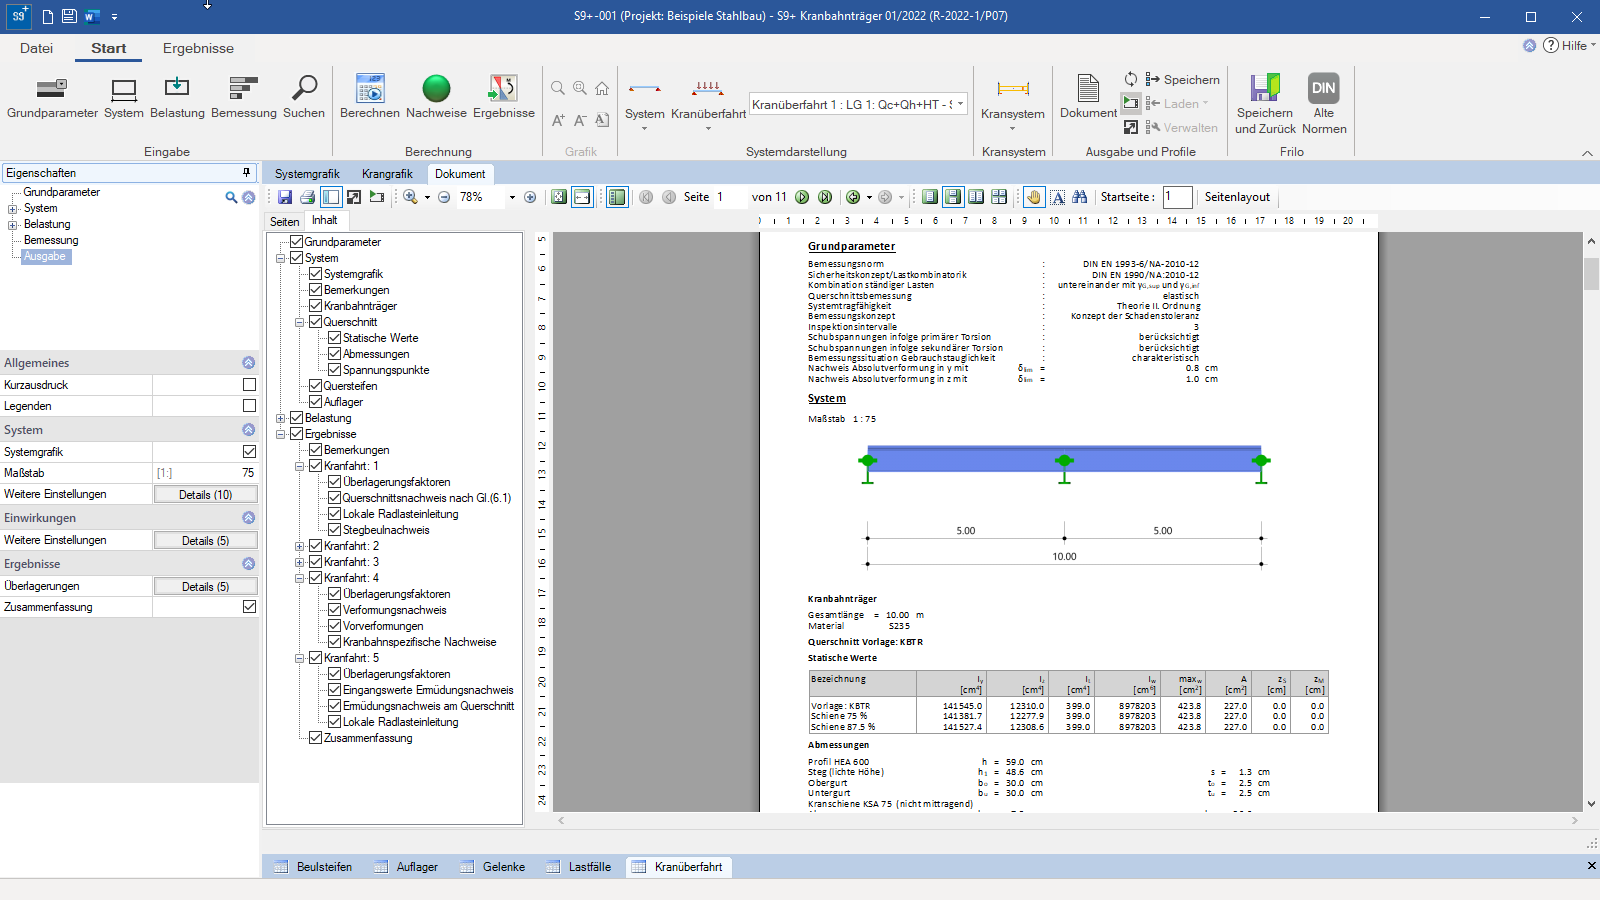Image resolution: width=1600 pixels, height=900 pixels.
Task: Click Maßstab value field showing 75
Action: click(x=205, y=473)
